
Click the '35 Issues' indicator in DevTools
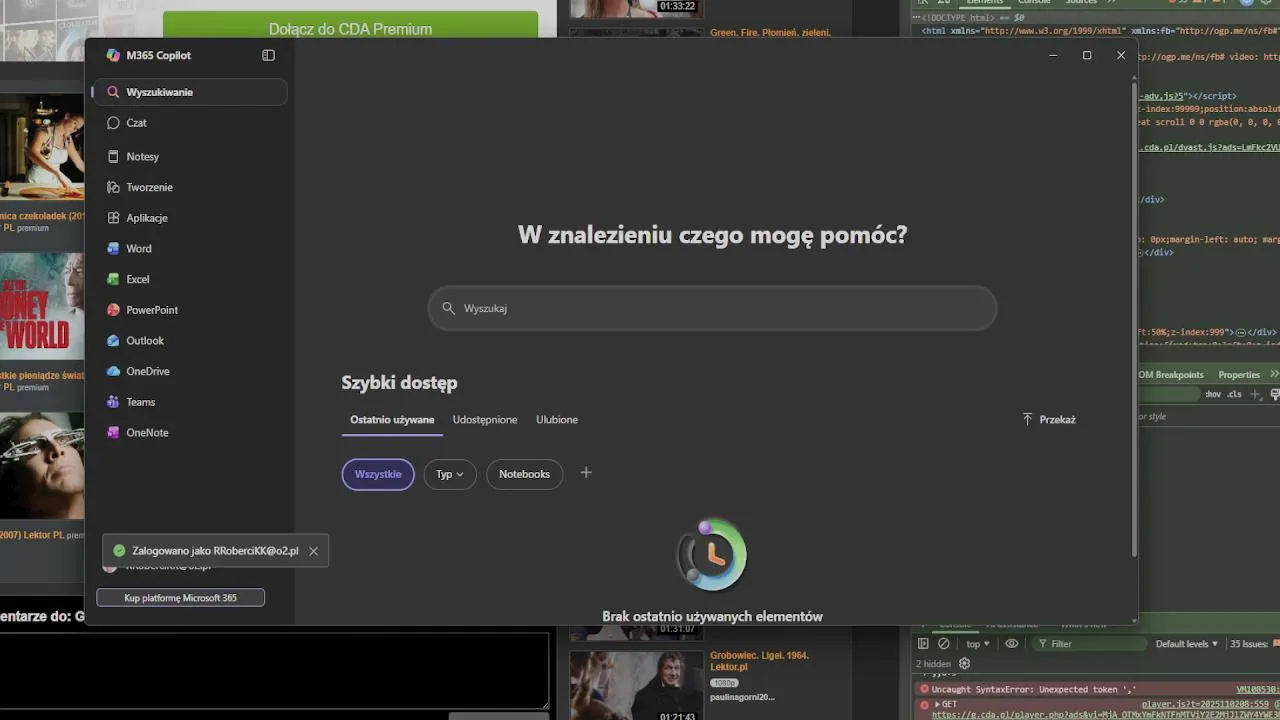[1255, 644]
